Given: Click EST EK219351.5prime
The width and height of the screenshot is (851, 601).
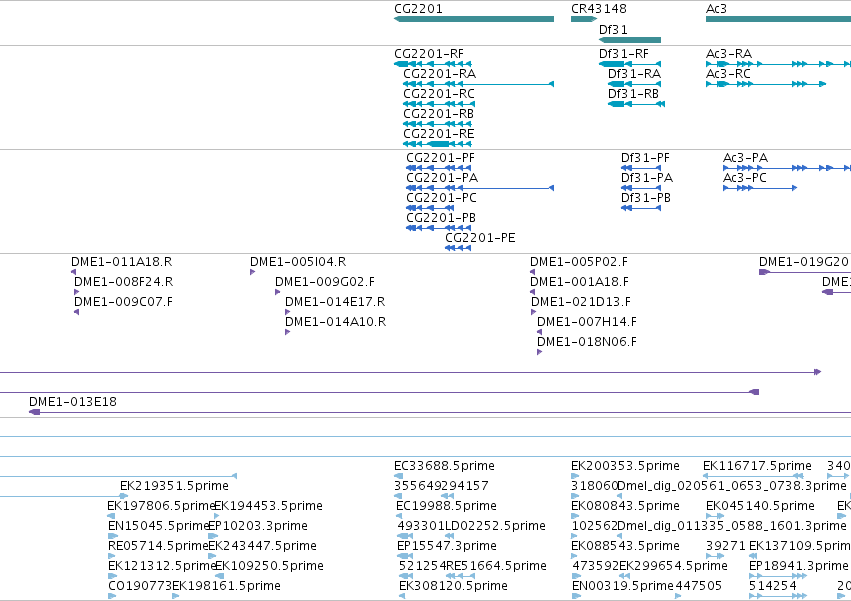Looking at the screenshot, I should (x=174, y=485).
